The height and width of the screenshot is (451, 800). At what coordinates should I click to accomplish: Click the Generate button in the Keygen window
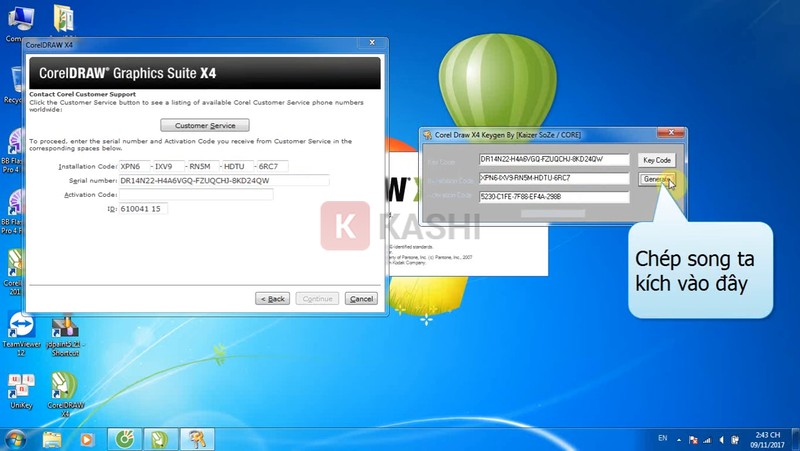(657, 179)
